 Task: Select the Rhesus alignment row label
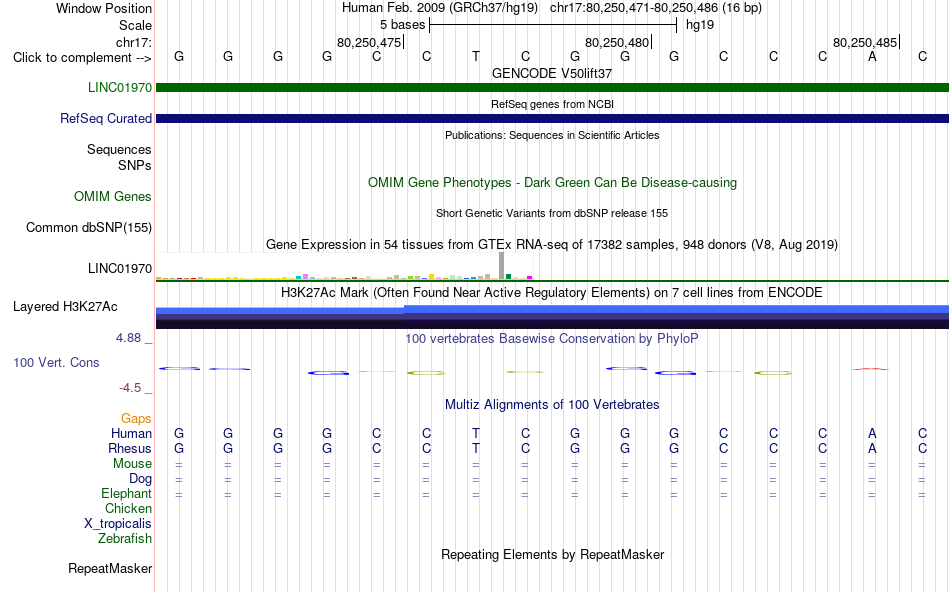point(130,448)
